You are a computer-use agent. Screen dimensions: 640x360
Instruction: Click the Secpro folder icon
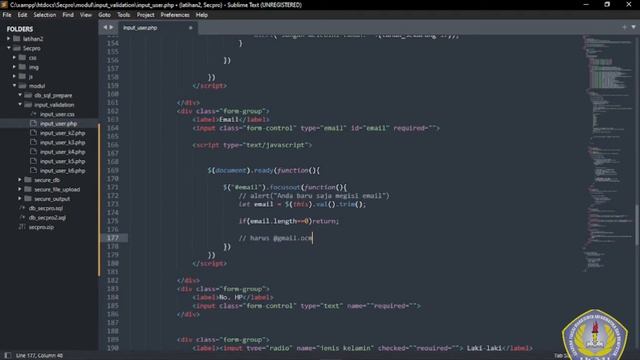point(17,48)
